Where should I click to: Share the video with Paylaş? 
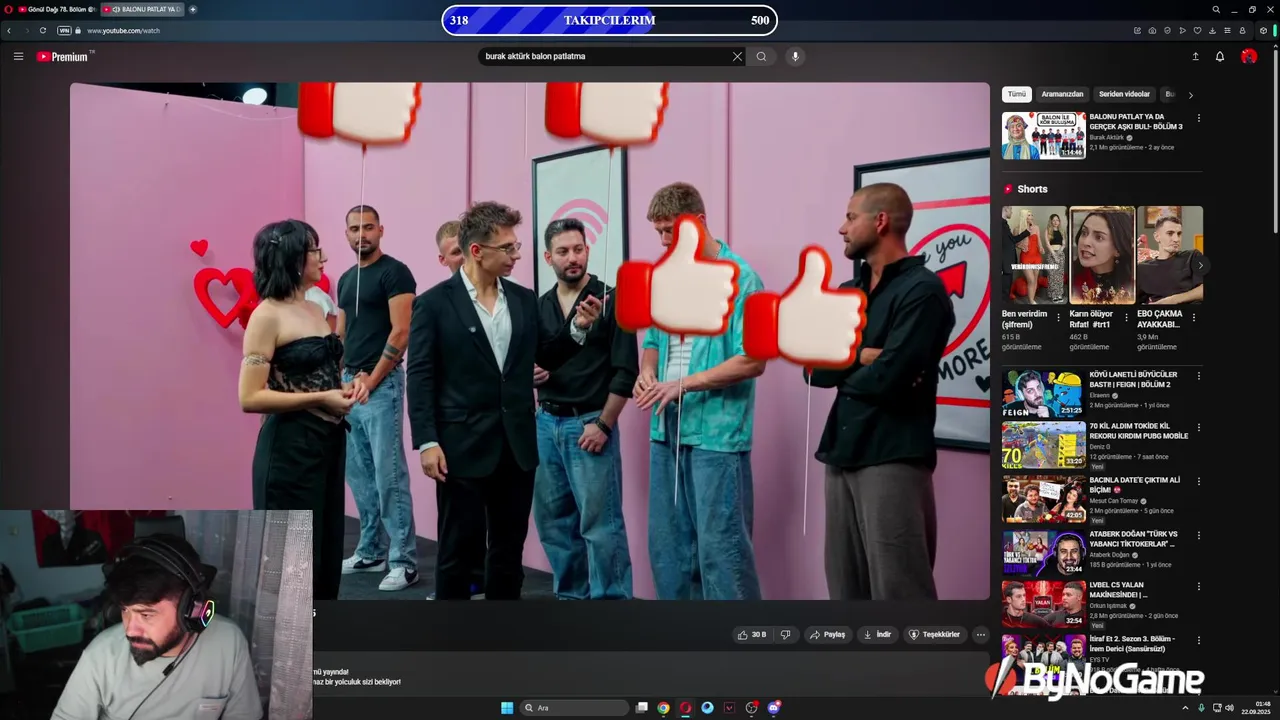(x=828, y=634)
